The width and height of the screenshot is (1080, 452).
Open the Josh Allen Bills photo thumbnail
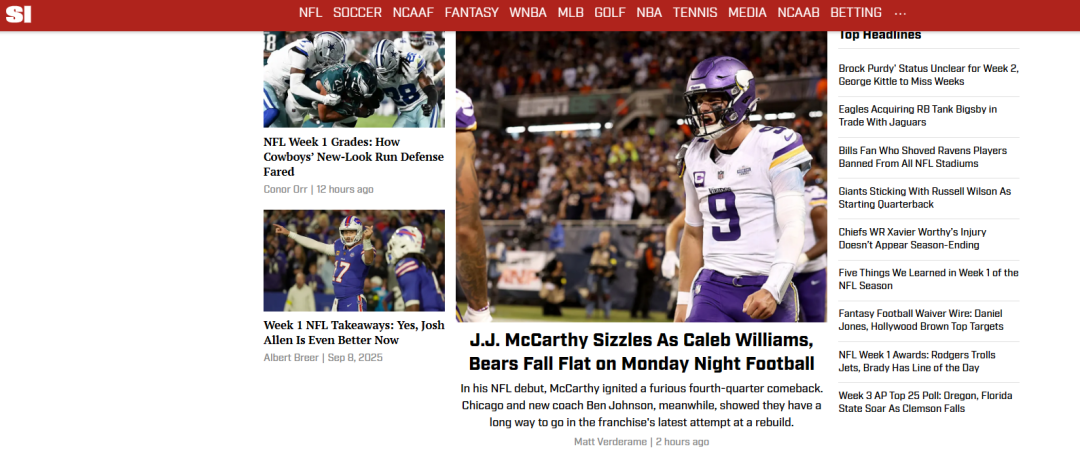354,260
